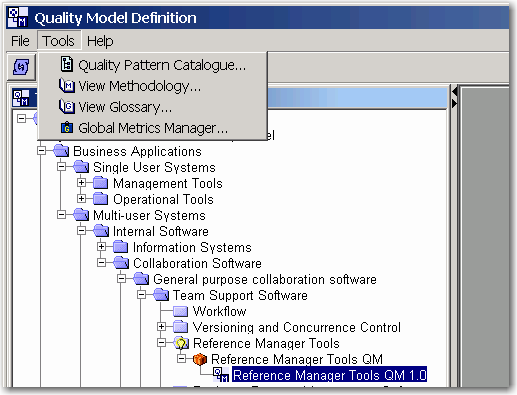Collapse the Reference Manager Tools QM node

coord(181,359)
